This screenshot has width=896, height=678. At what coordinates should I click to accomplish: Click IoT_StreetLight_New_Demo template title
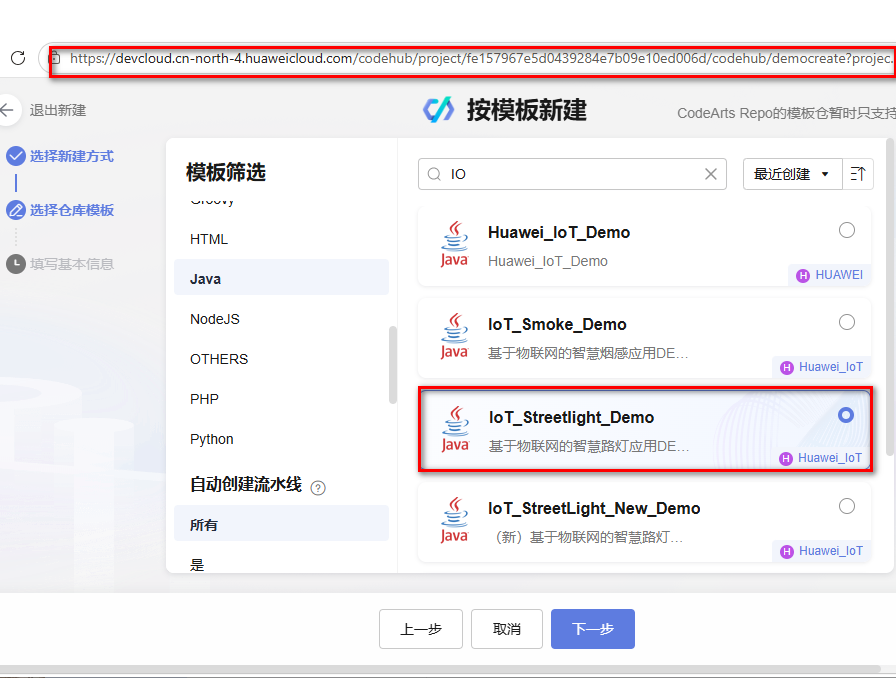click(594, 508)
